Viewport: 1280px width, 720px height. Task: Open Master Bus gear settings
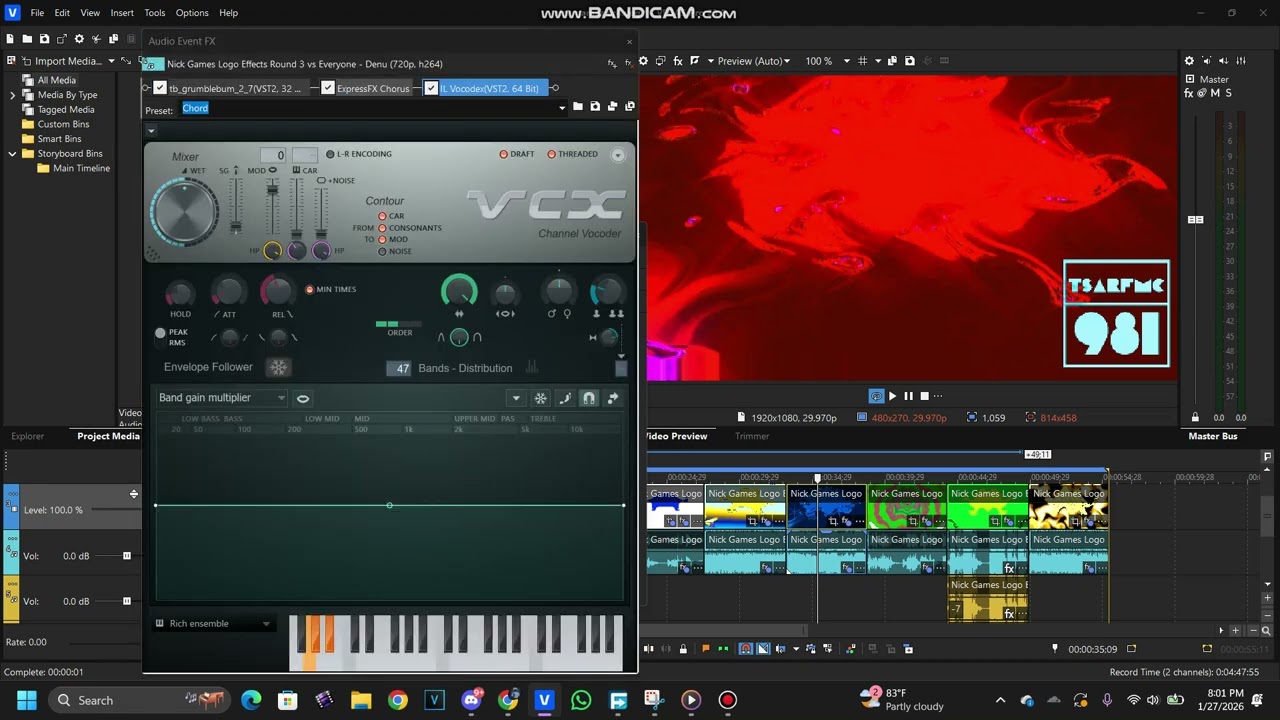tap(1189, 61)
